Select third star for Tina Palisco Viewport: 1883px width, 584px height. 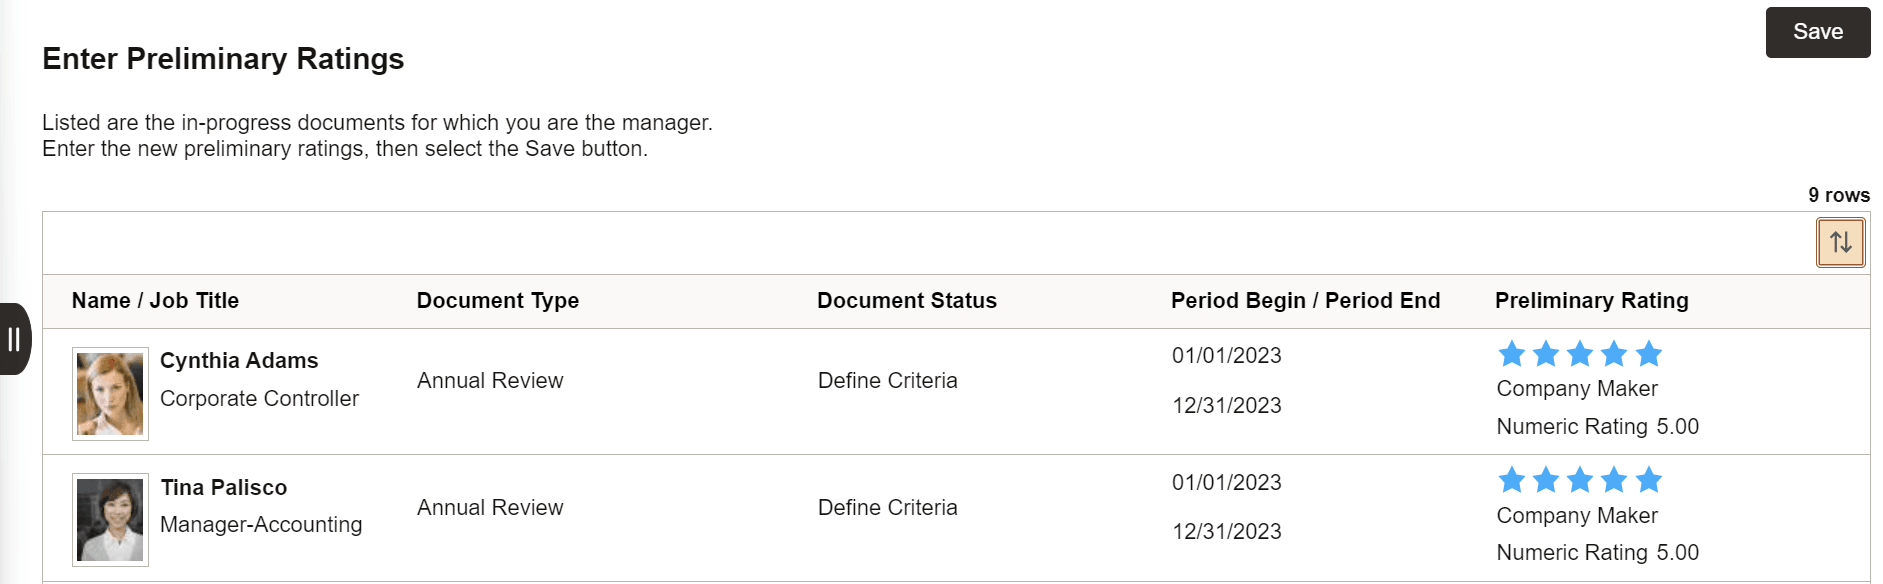click(1580, 480)
